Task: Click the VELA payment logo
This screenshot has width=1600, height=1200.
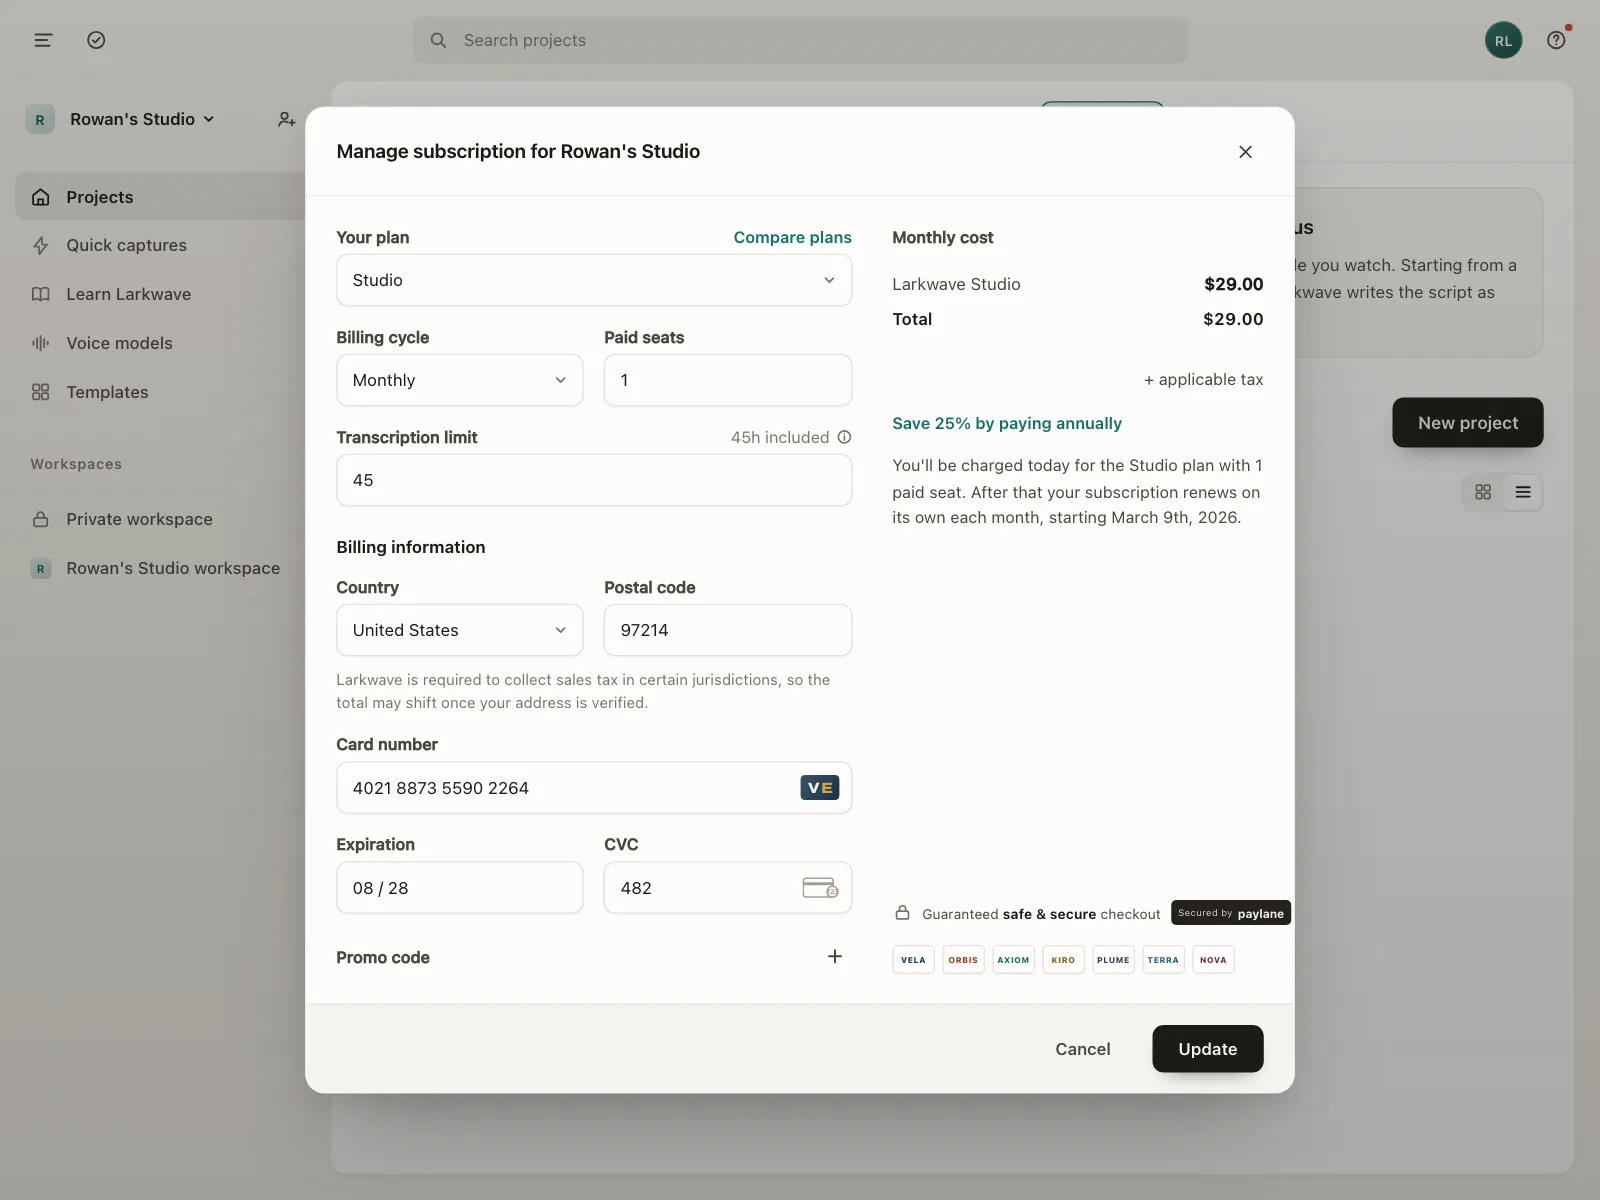Action: [x=913, y=960]
